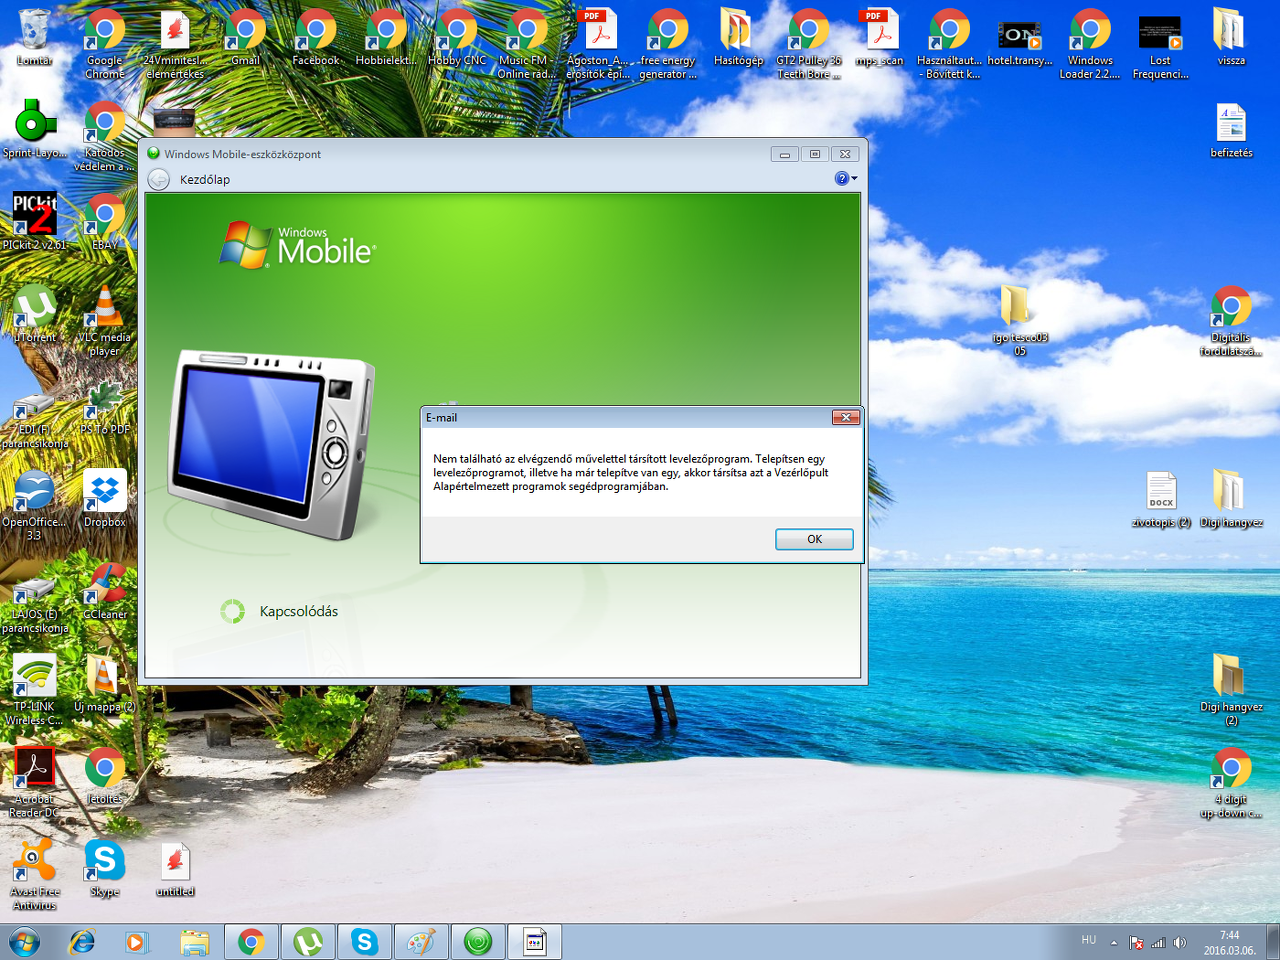Show hidden system tray icons
The image size is (1280, 960).
(1113, 942)
